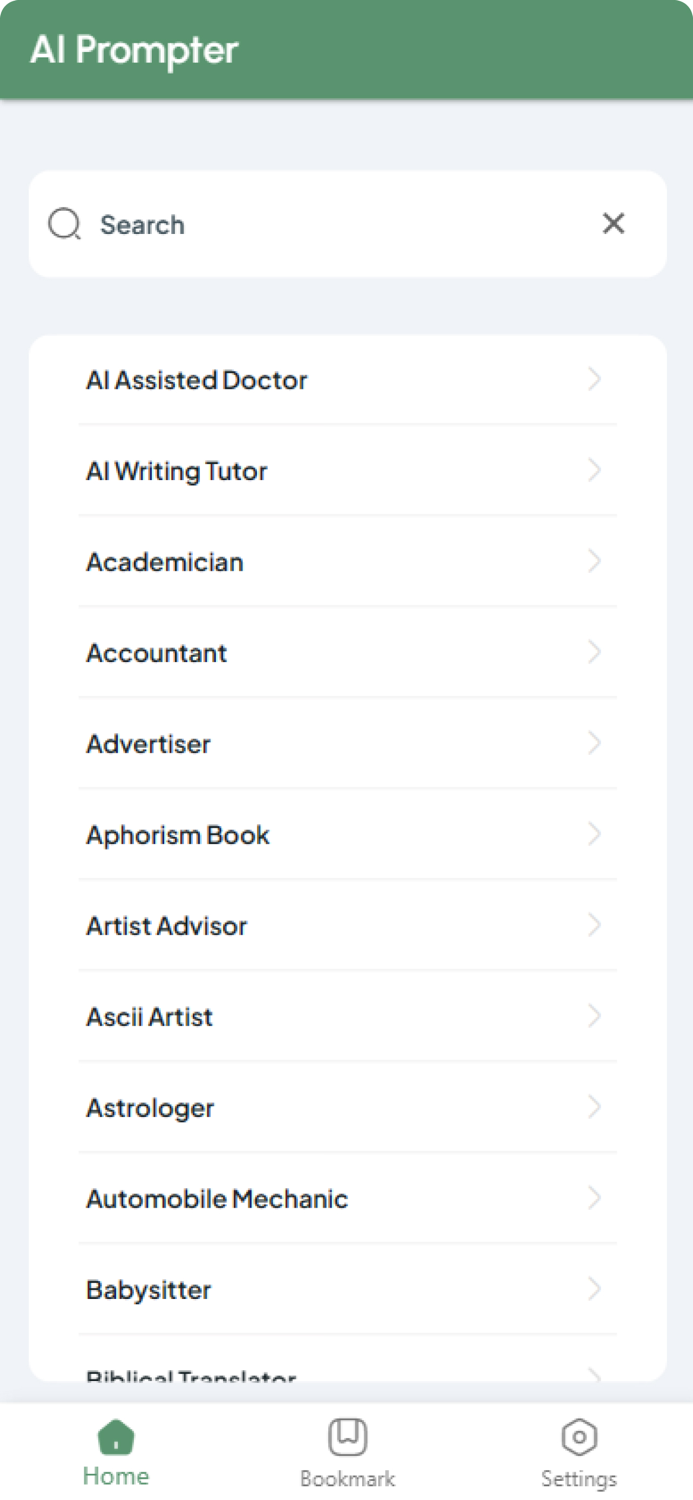
Task: Expand the Artist Advisor row arrow
Action: click(595, 925)
